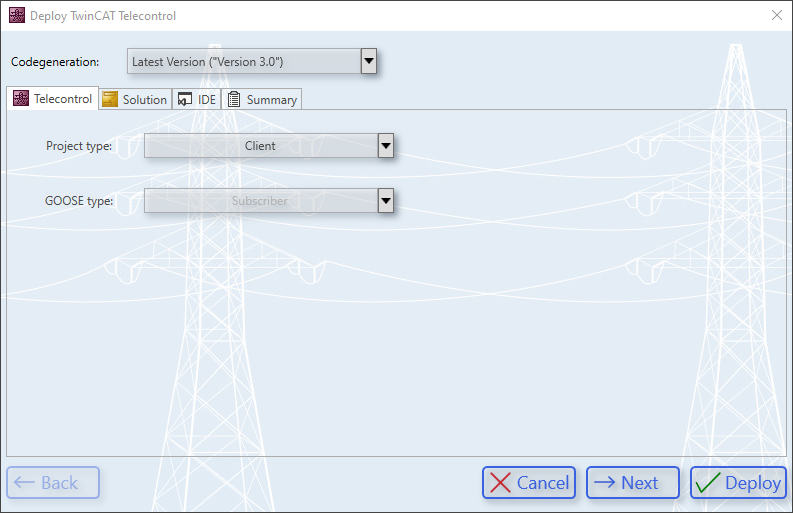Proceed with the Next button
Image resolution: width=793 pixels, height=513 pixels.
[633, 483]
